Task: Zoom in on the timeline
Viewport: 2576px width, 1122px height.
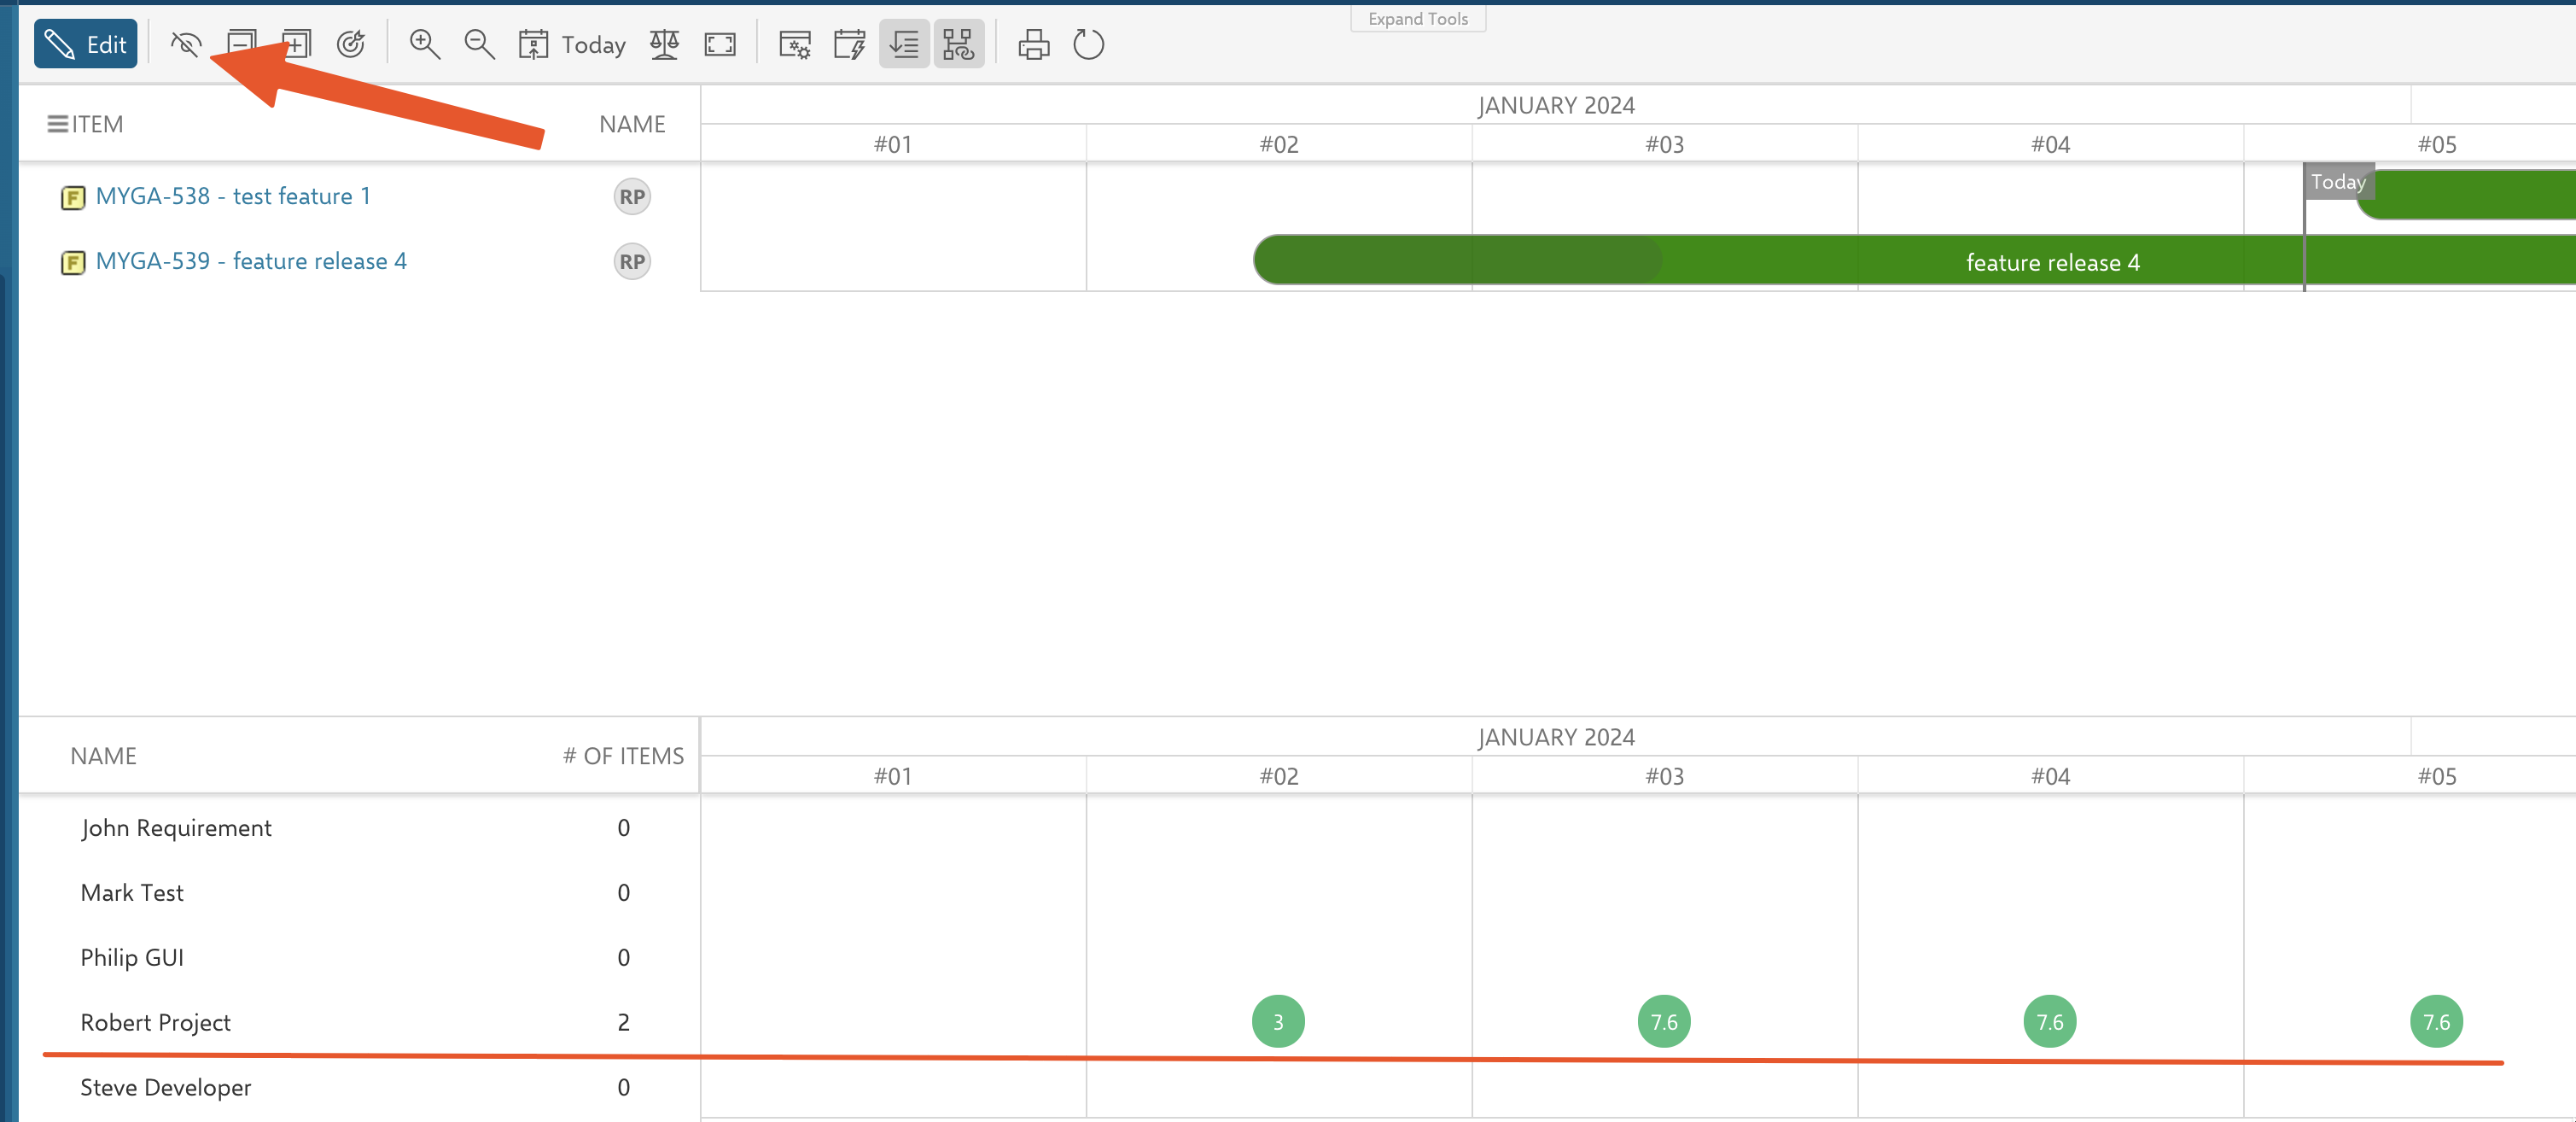Action: tap(425, 44)
